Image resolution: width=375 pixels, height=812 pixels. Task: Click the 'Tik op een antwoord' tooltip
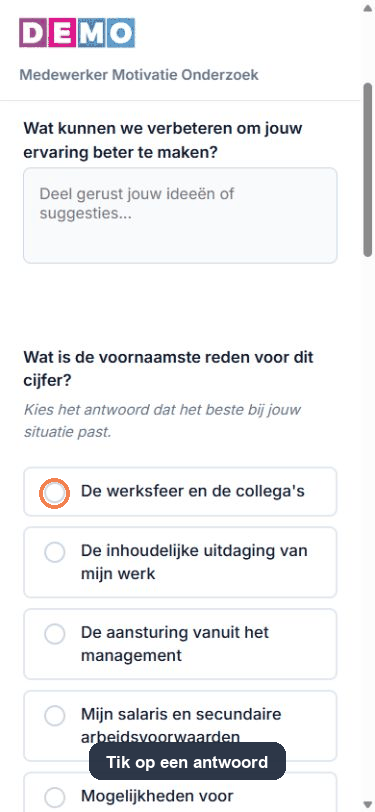187,761
